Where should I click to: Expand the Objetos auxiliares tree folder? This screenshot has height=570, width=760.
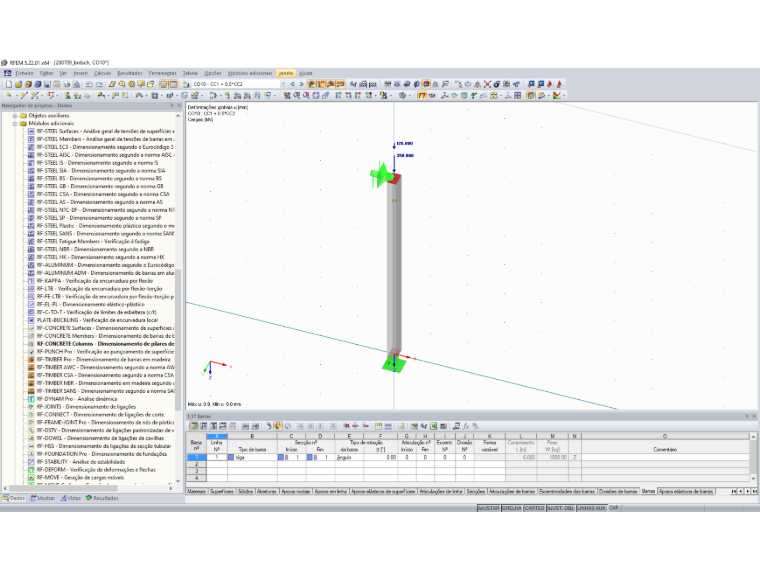(15, 116)
